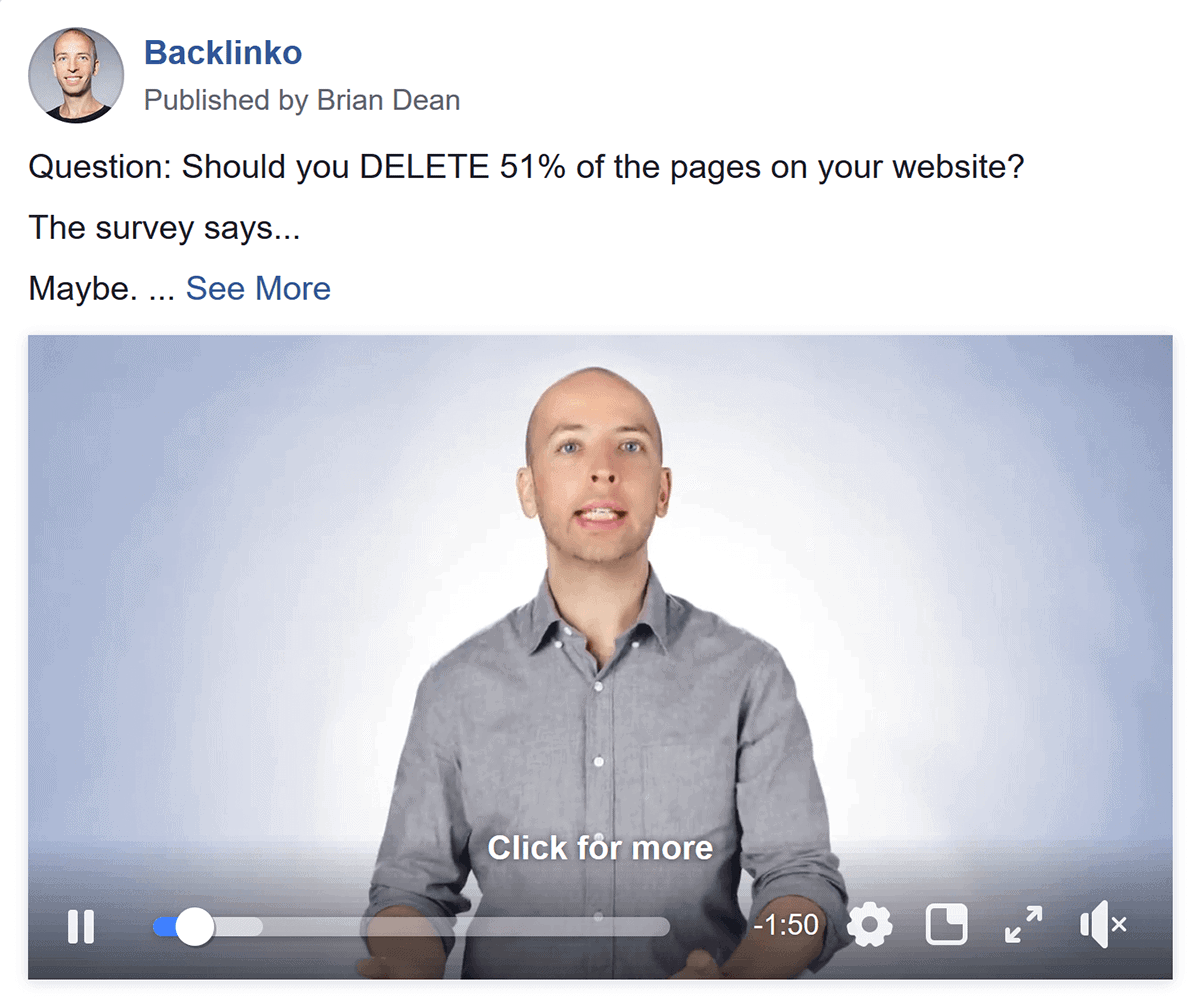Open video settings gear
The width and height of the screenshot is (1200, 1006).
pos(869,926)
